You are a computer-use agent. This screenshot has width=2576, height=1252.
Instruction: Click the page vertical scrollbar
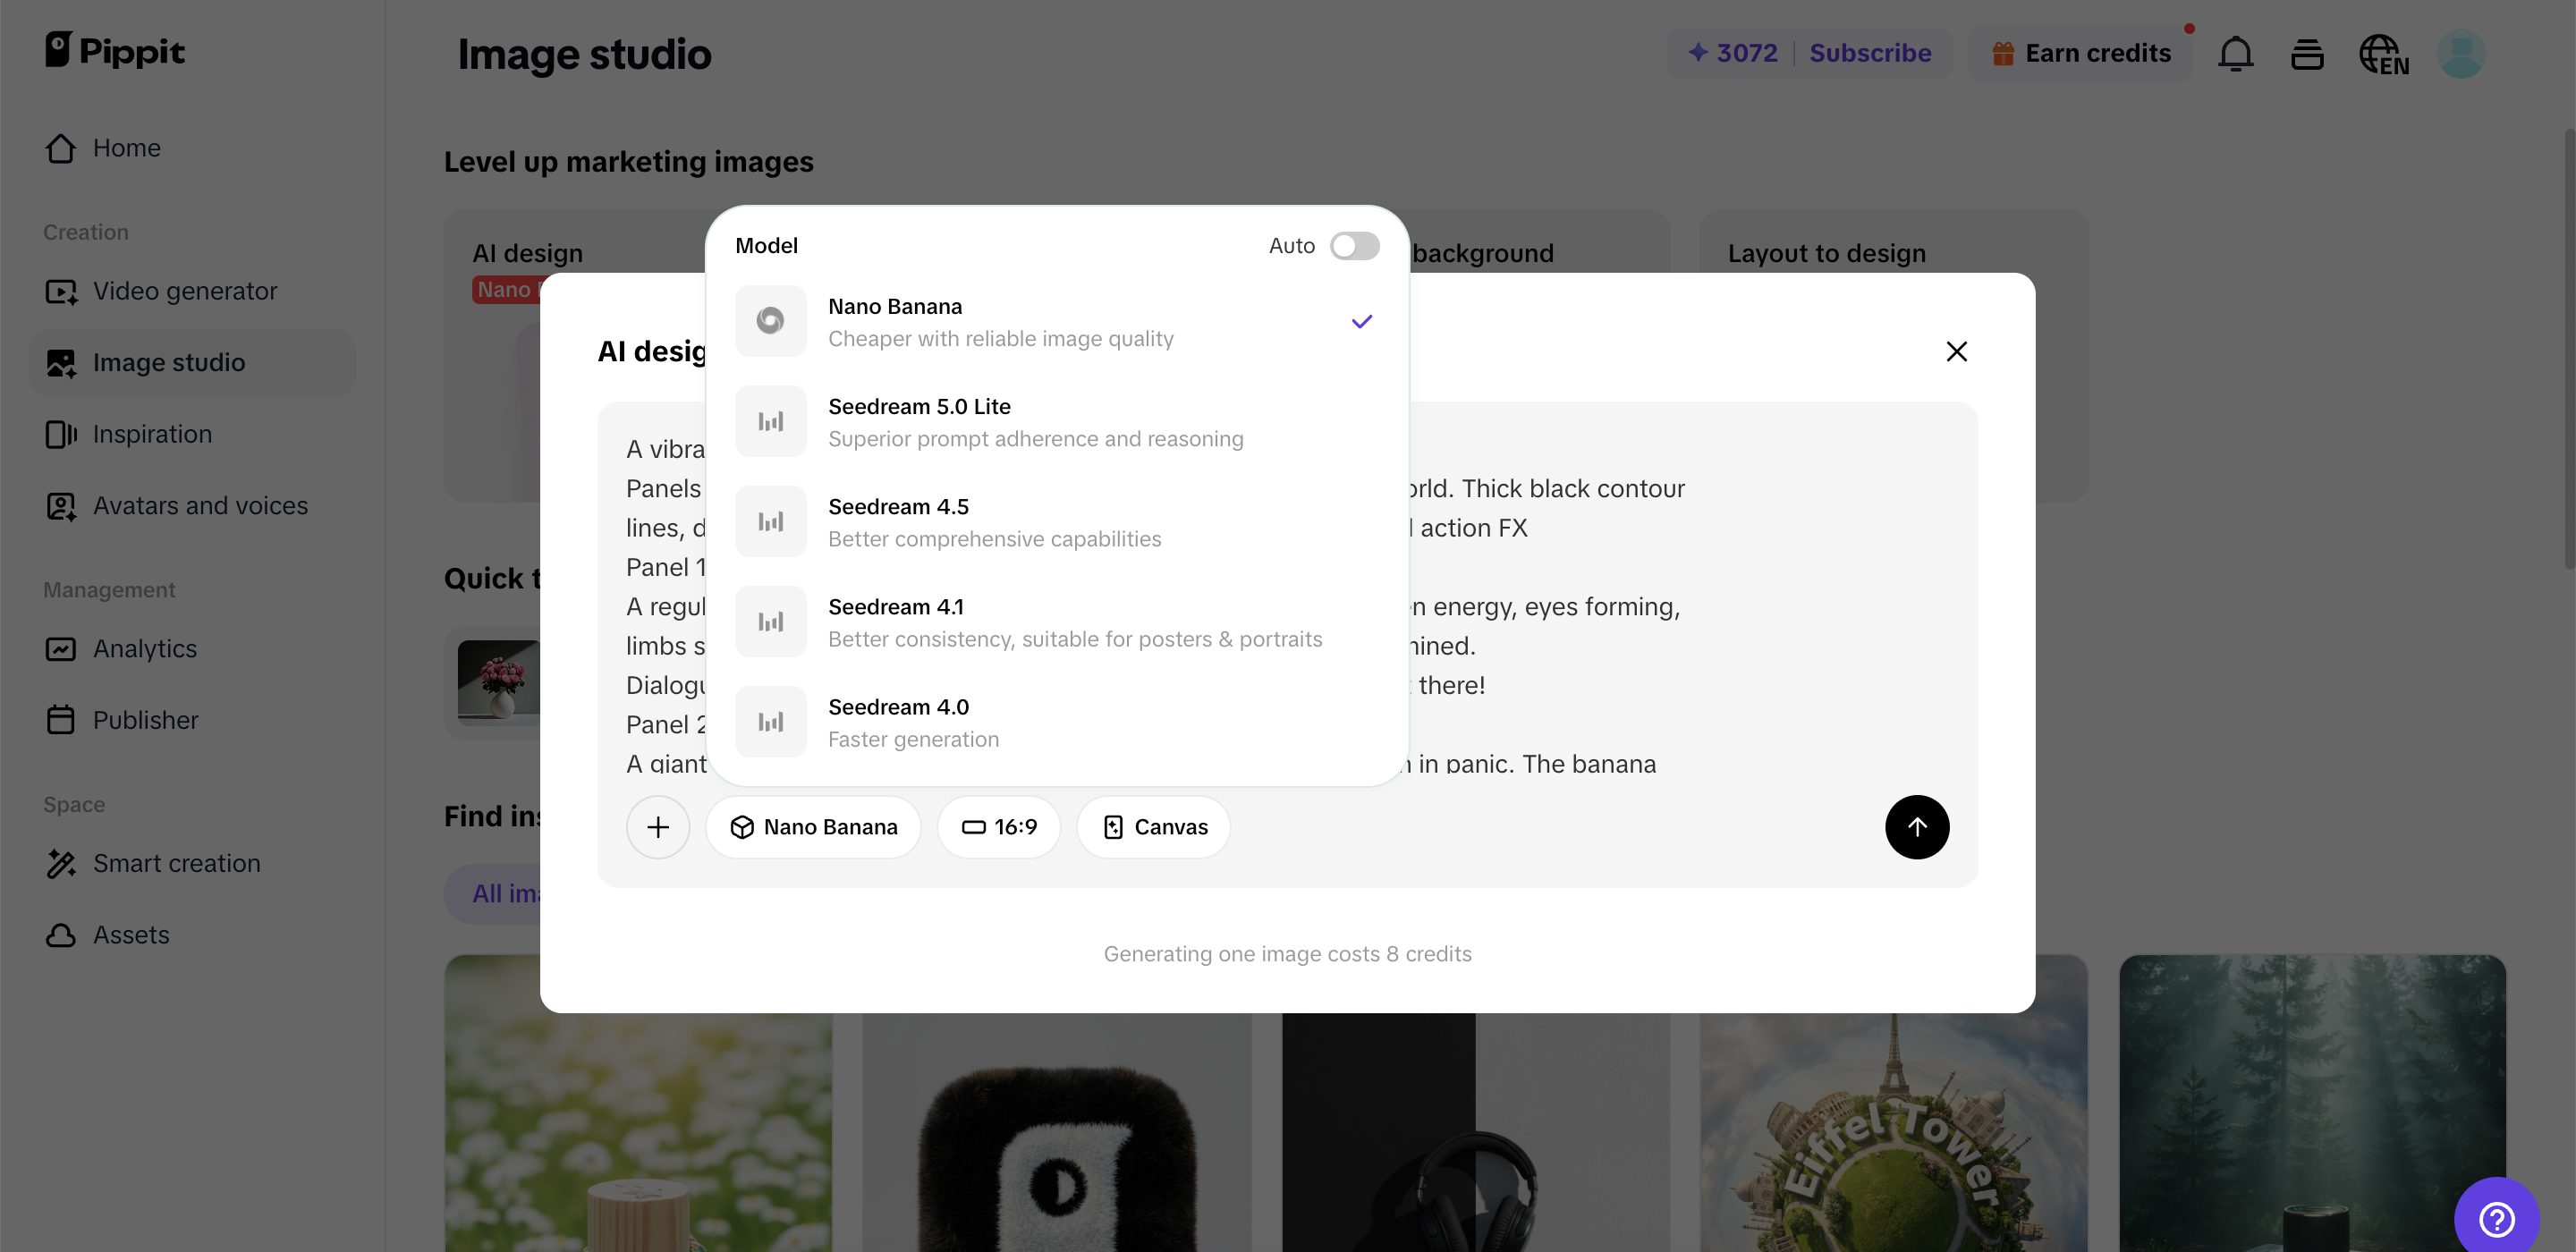[x=2568, y=350]
